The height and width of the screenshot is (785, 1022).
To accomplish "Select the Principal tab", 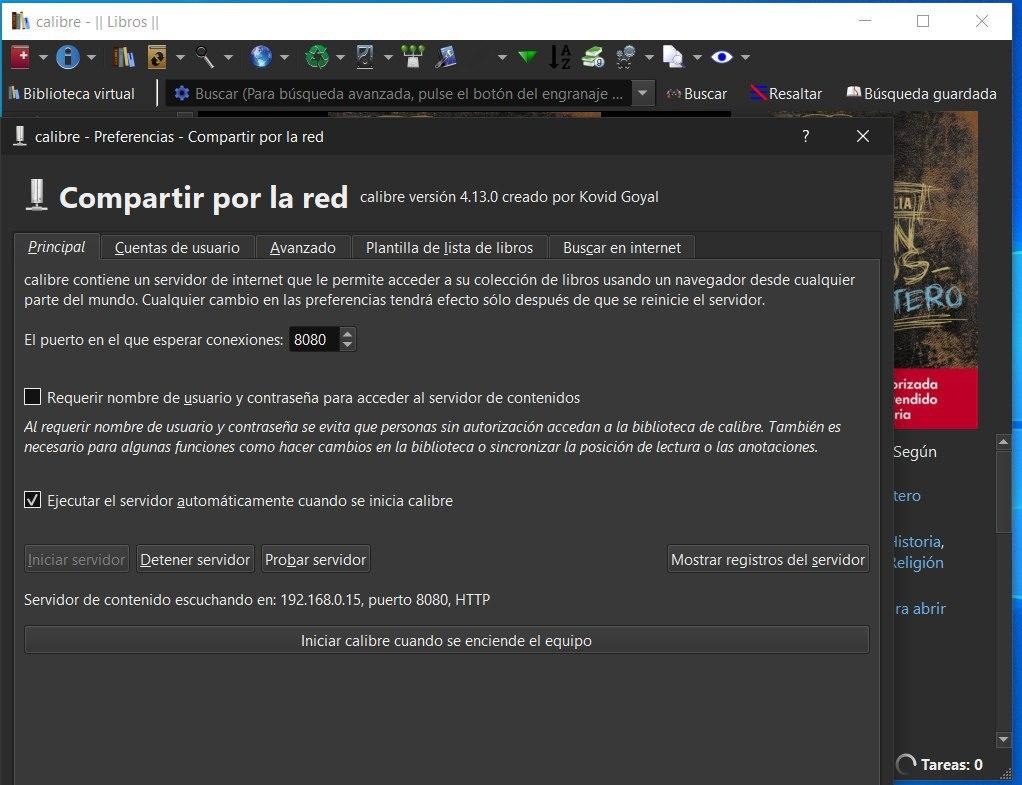I will 57,247.
